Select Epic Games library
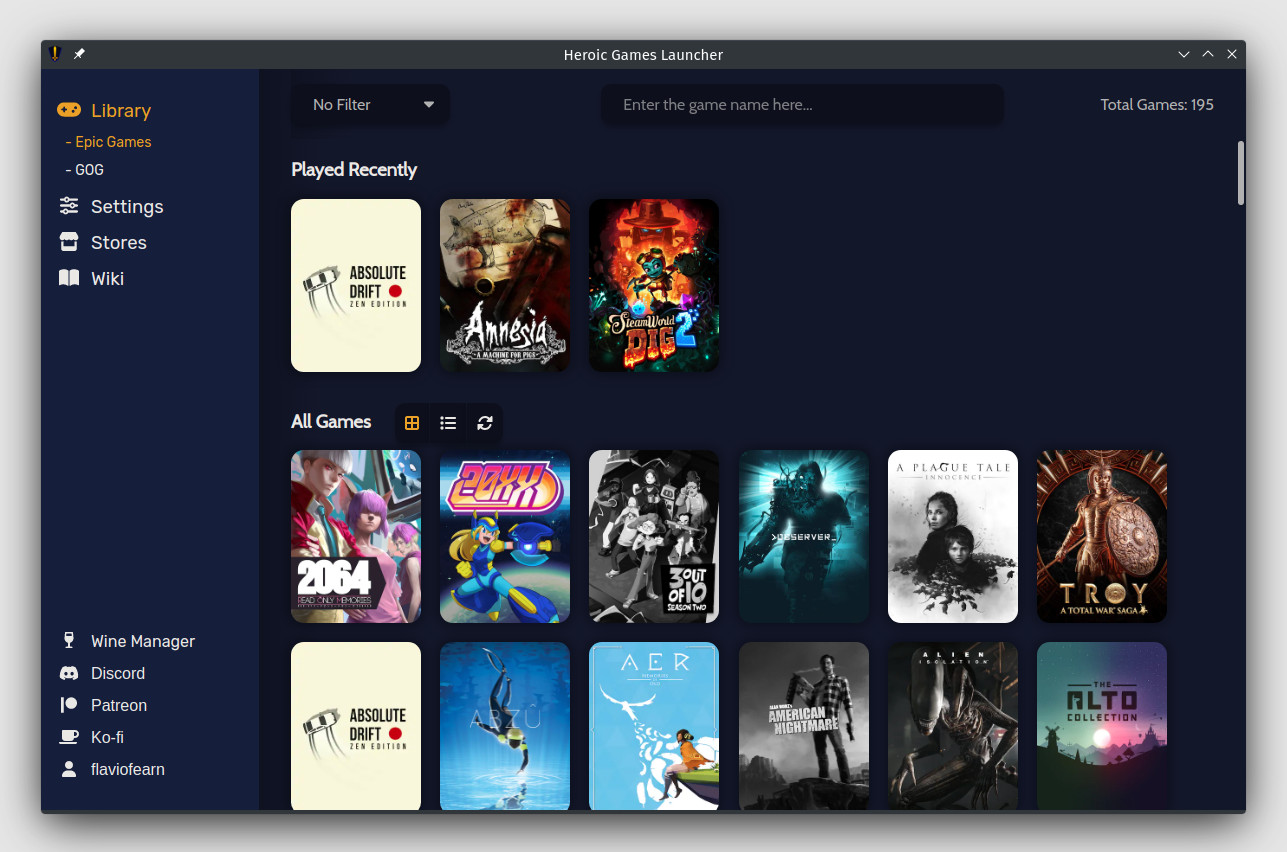 [109, 142]
